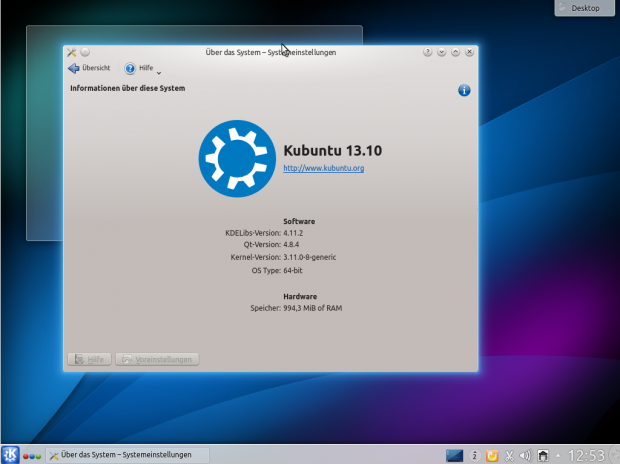This screenshot has width=620, height=464.
Task: Open the window menu tools icon in titlebar
Action: pyautogui.click(x=72, y=52)
